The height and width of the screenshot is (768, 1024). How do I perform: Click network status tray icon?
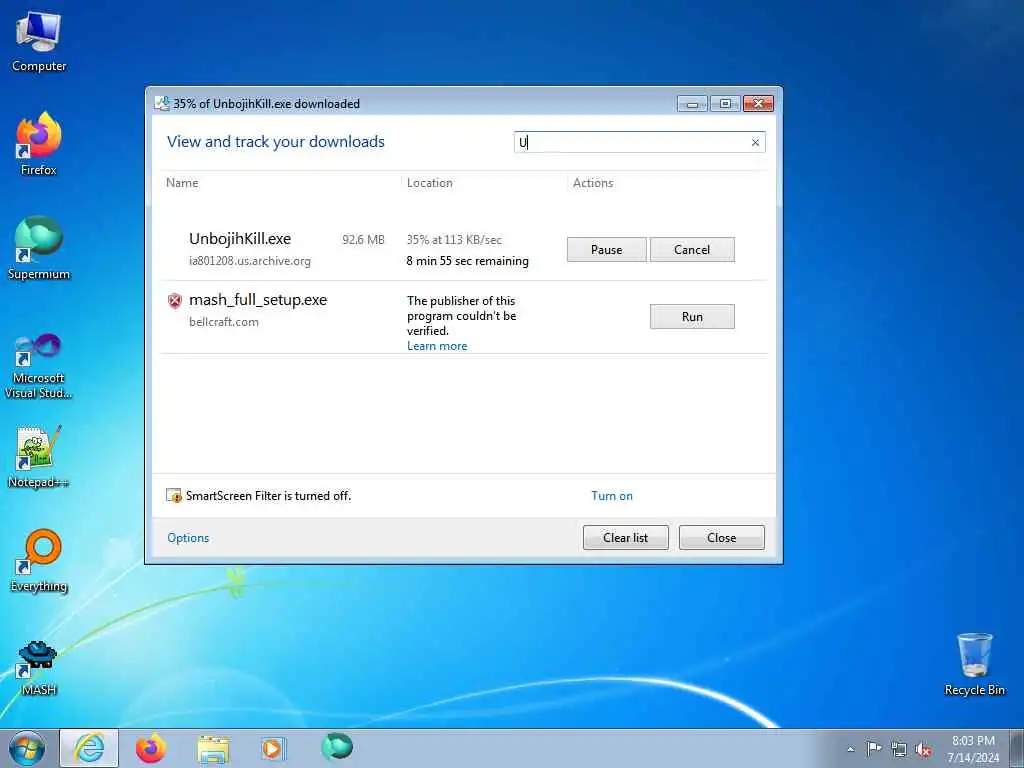click(x=899, y=749)
